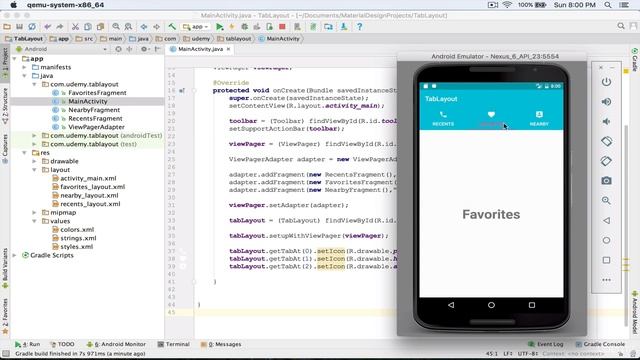Screen dimensions: 640x360
Task: Emulator volume down button
Action: pyautogui.click(x=606, y=122)
